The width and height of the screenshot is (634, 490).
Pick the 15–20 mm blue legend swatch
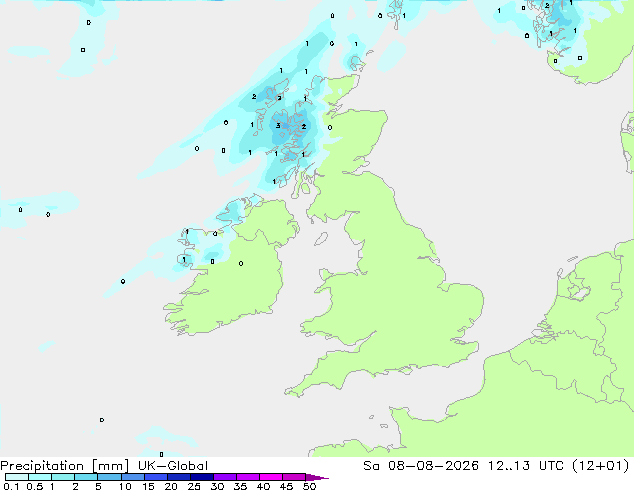(155, 477)
